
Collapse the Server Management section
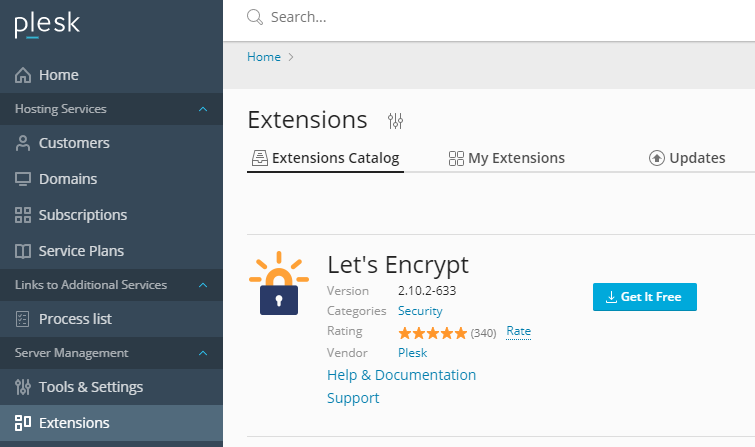pyautogui.click(x=203, y=353)
